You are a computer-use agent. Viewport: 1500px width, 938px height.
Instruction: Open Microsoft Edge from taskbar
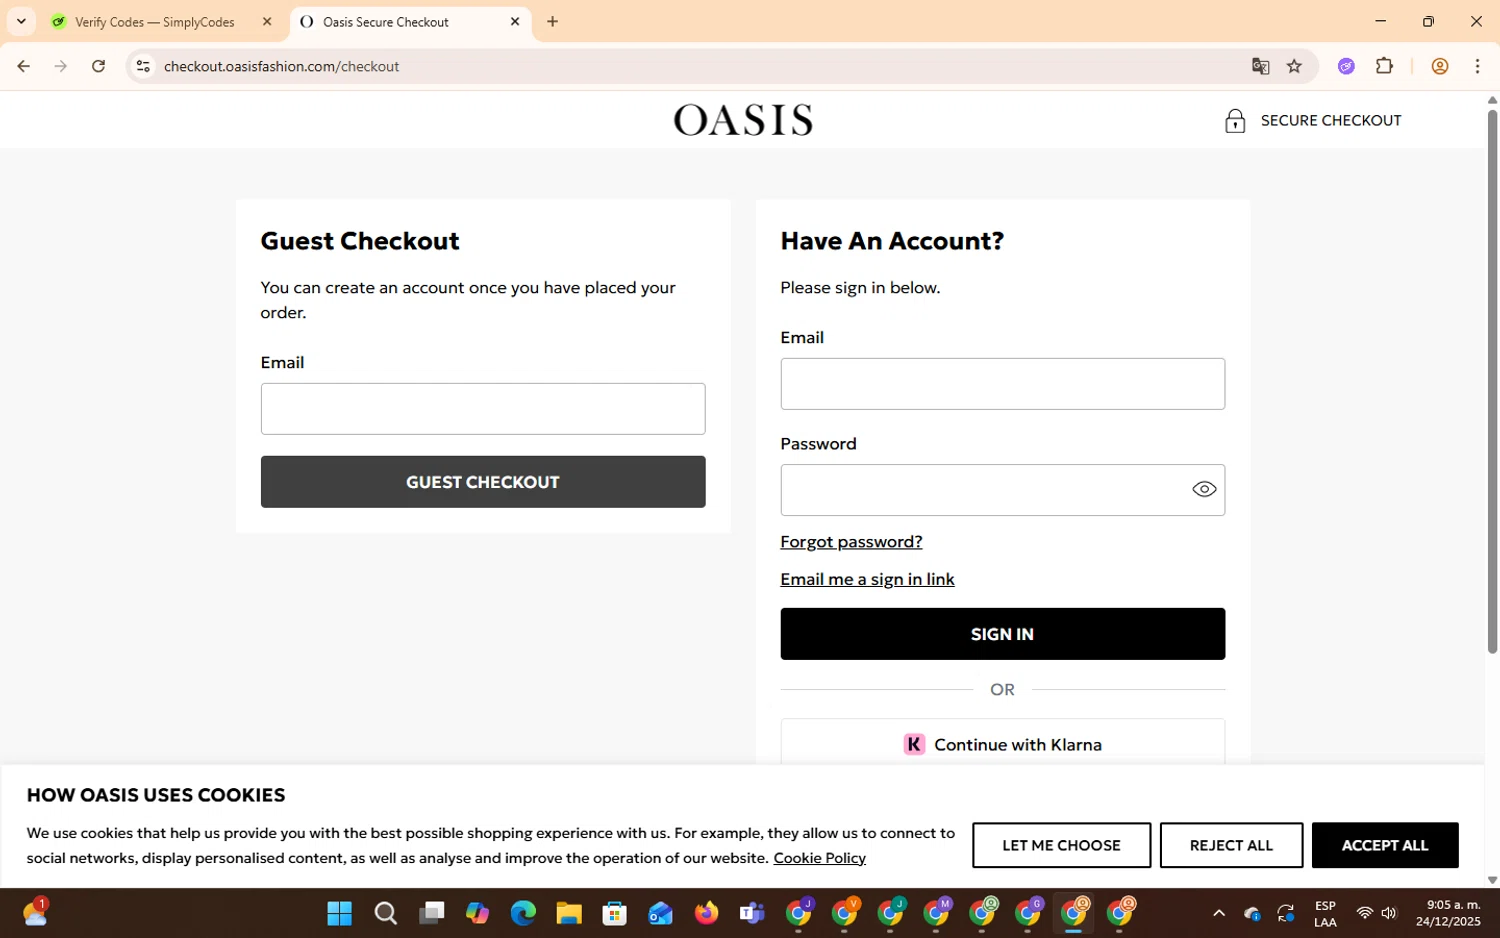523,913
